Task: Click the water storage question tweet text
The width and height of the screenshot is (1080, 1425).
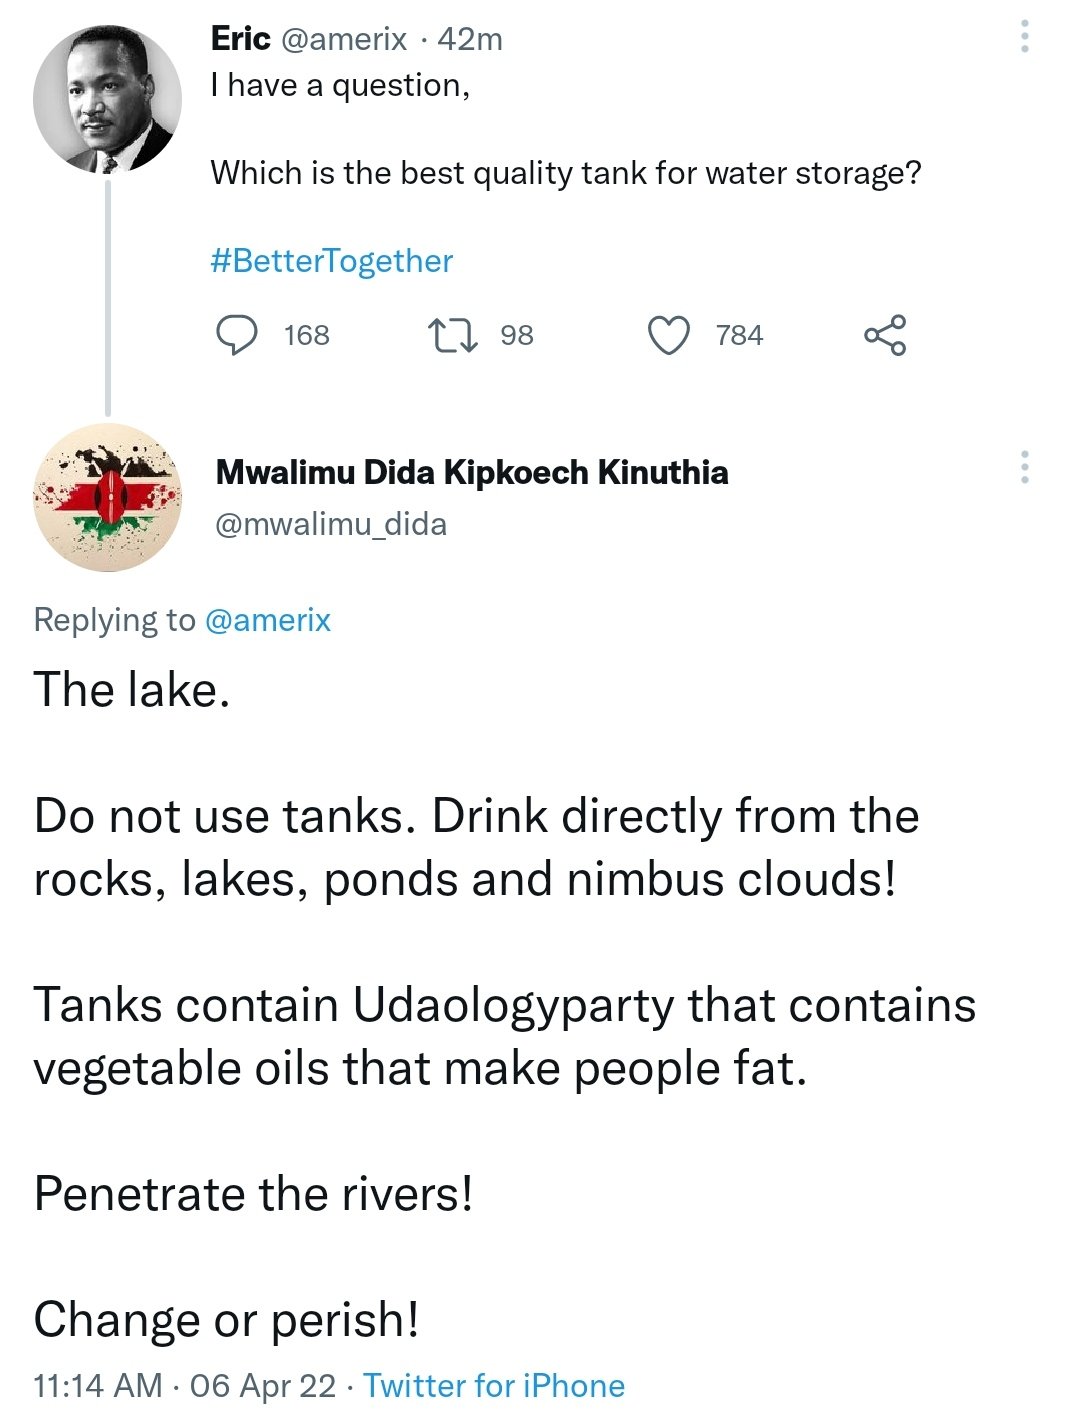Action: 565,173
